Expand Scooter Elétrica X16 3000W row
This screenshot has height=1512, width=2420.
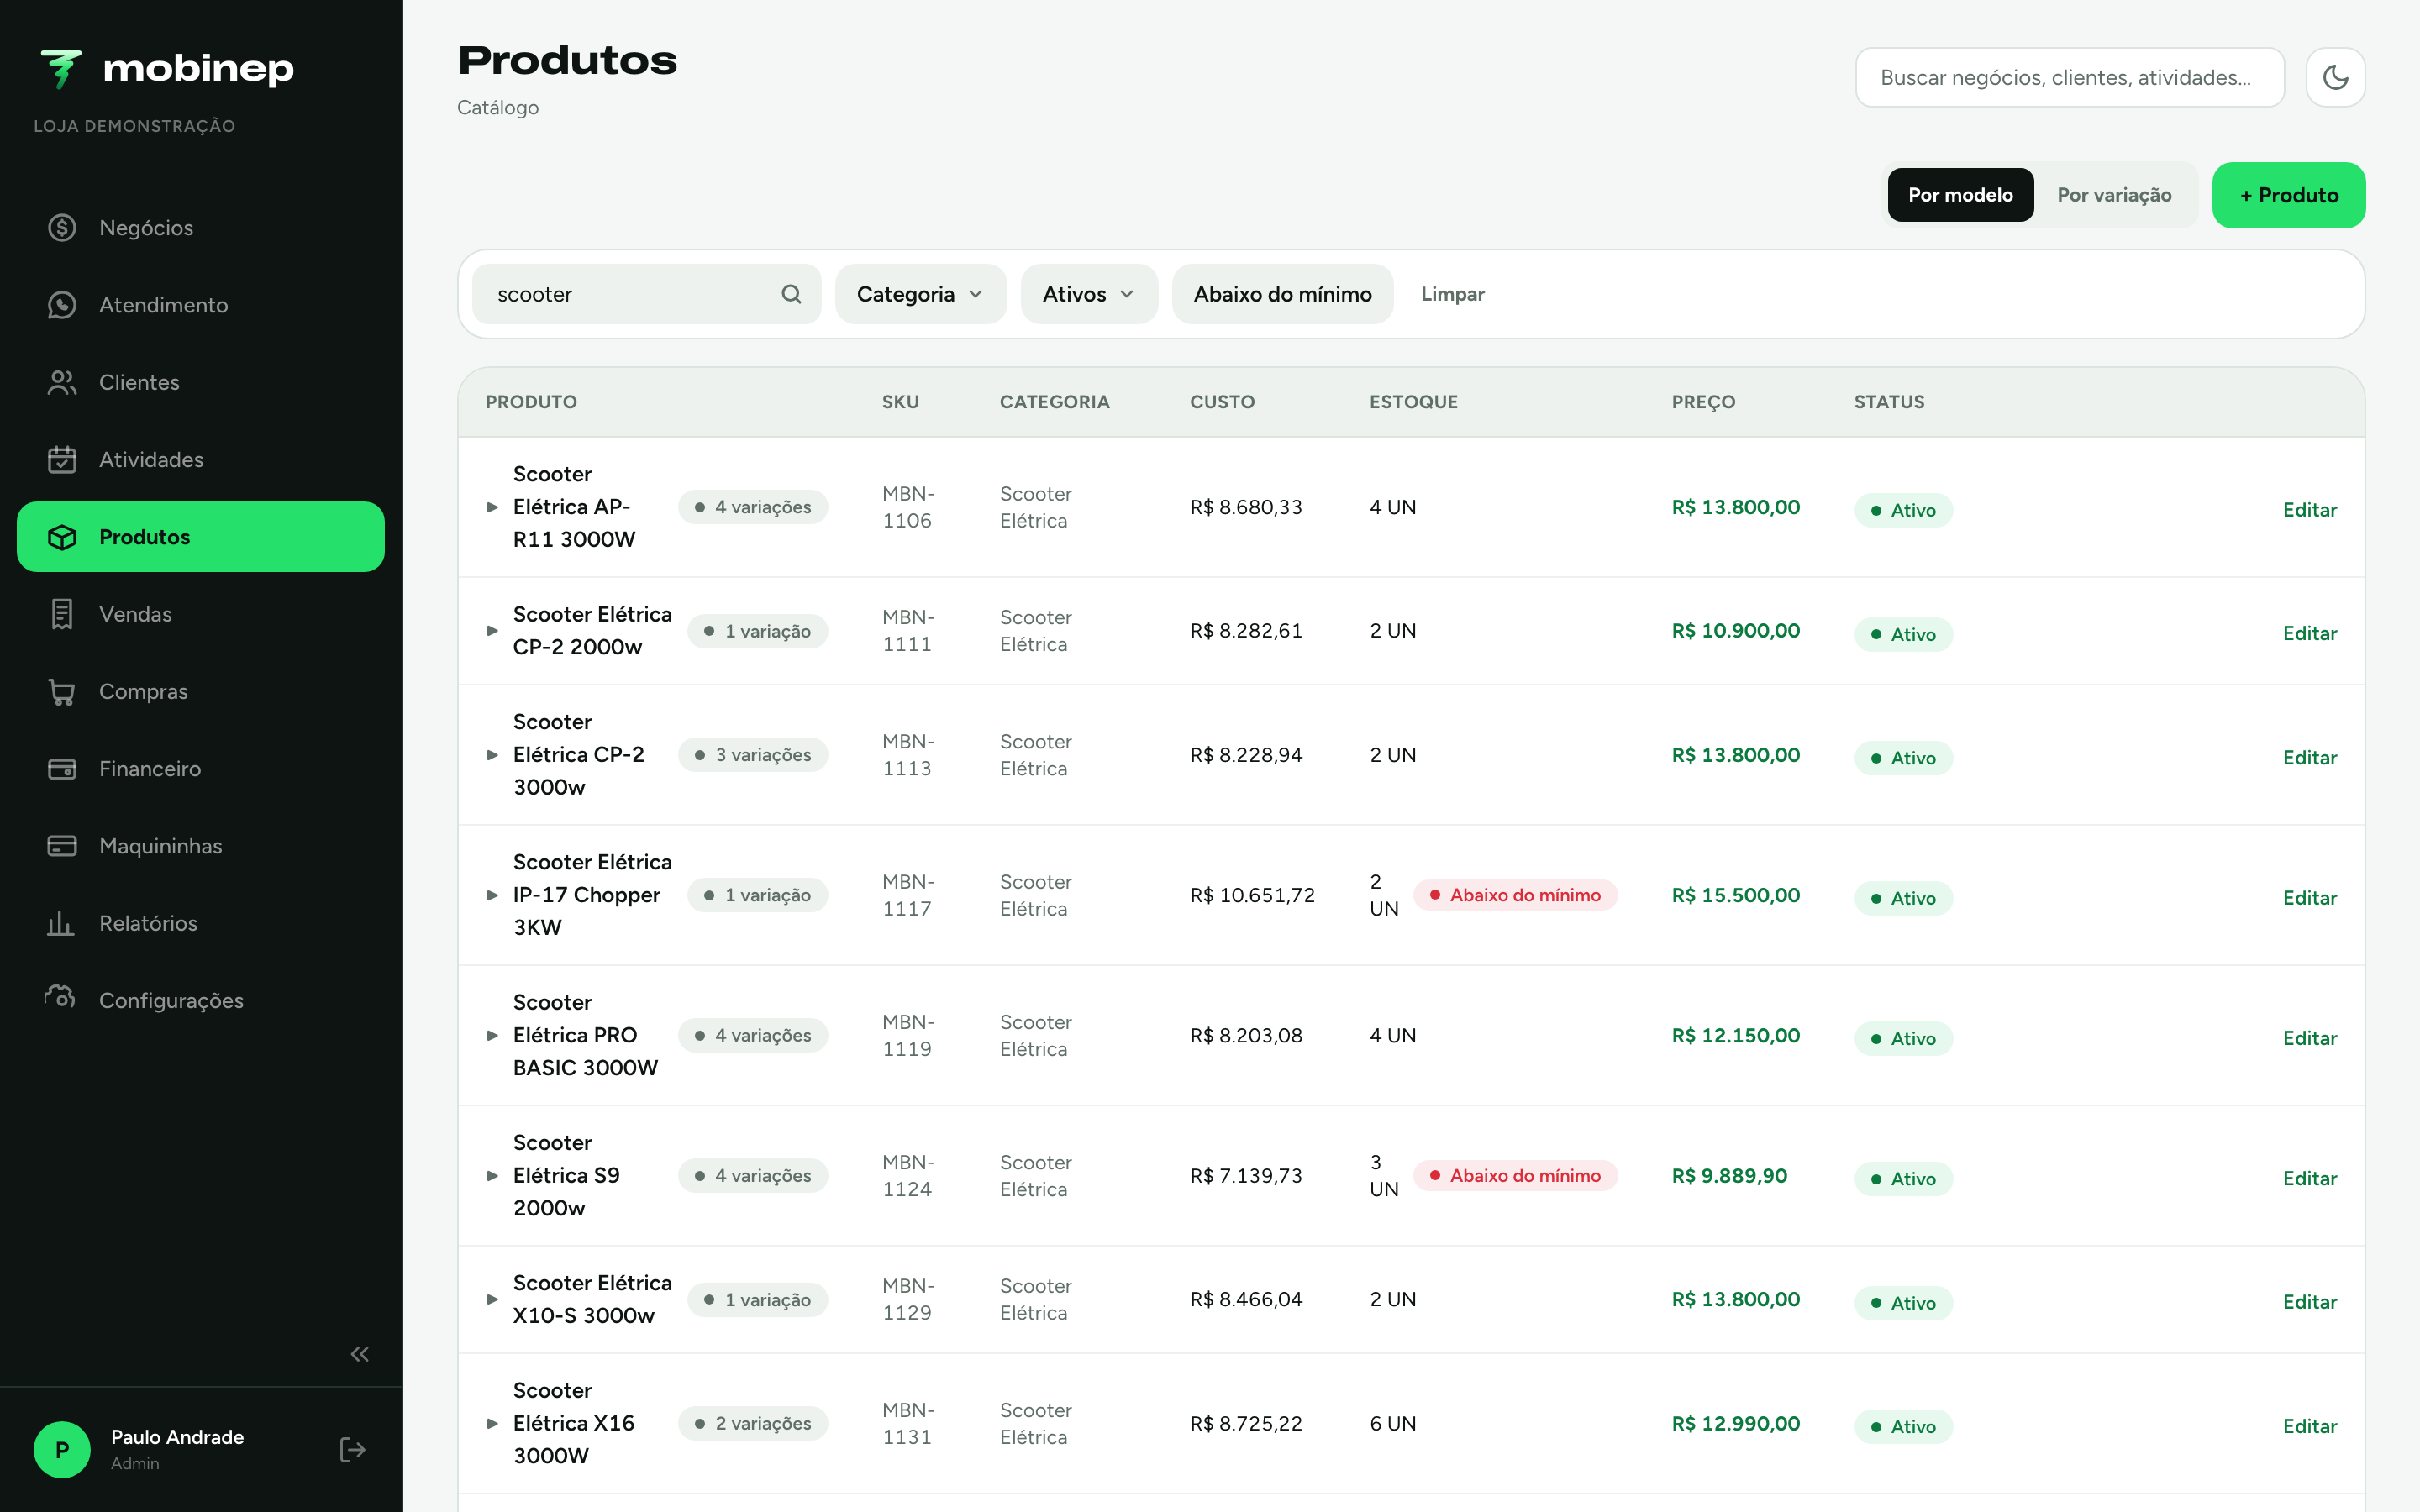click(x=492, y=1423)
